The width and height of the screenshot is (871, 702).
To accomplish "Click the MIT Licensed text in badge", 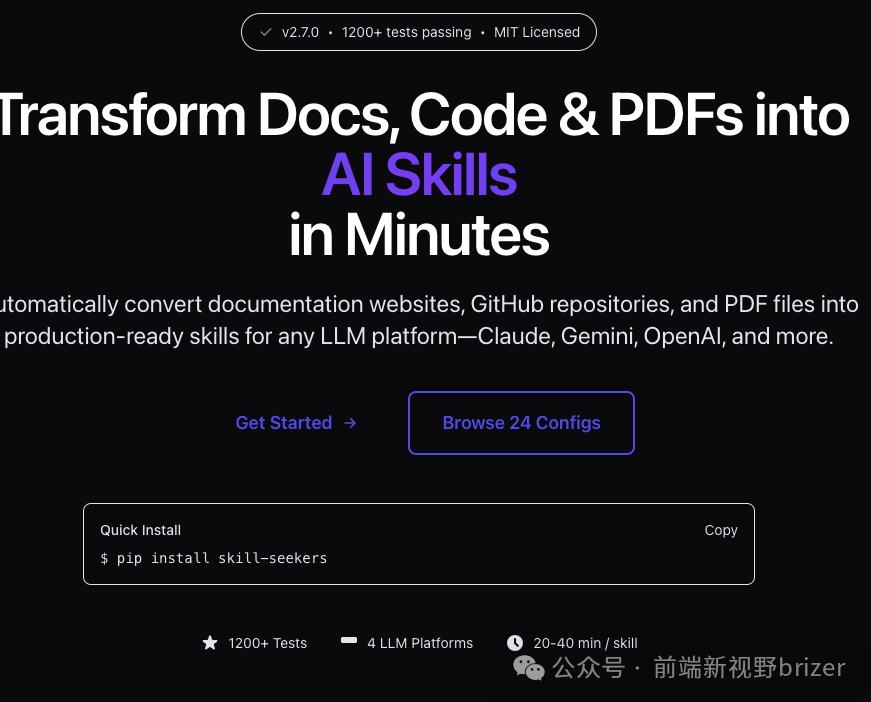I will tap(537, 32).
